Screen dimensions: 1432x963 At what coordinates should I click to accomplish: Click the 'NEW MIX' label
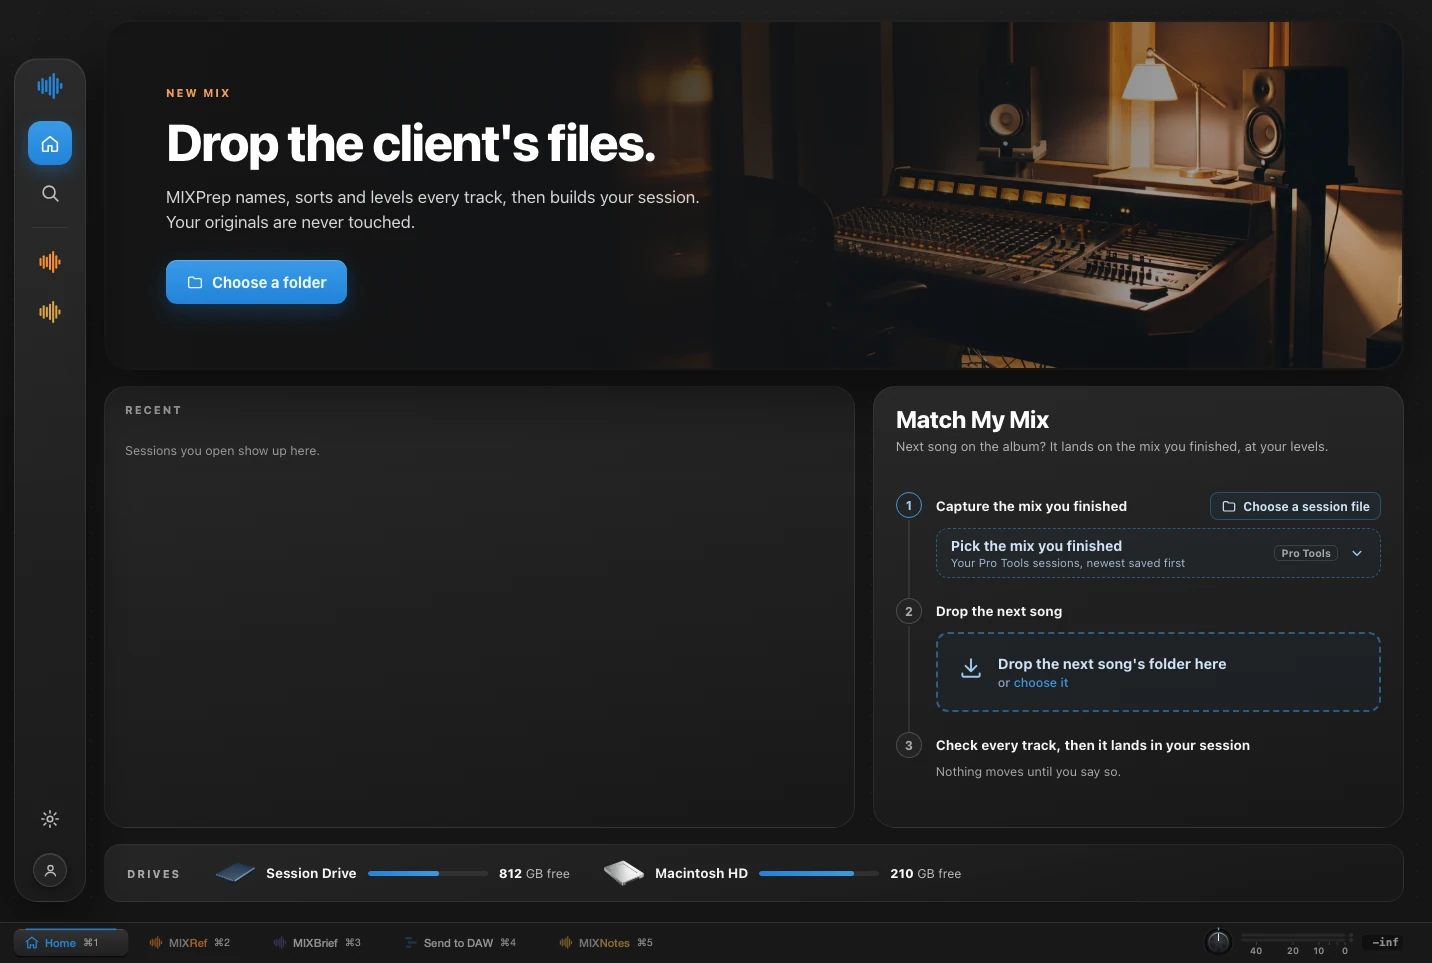pyautogui.click(x=198, y=93)
